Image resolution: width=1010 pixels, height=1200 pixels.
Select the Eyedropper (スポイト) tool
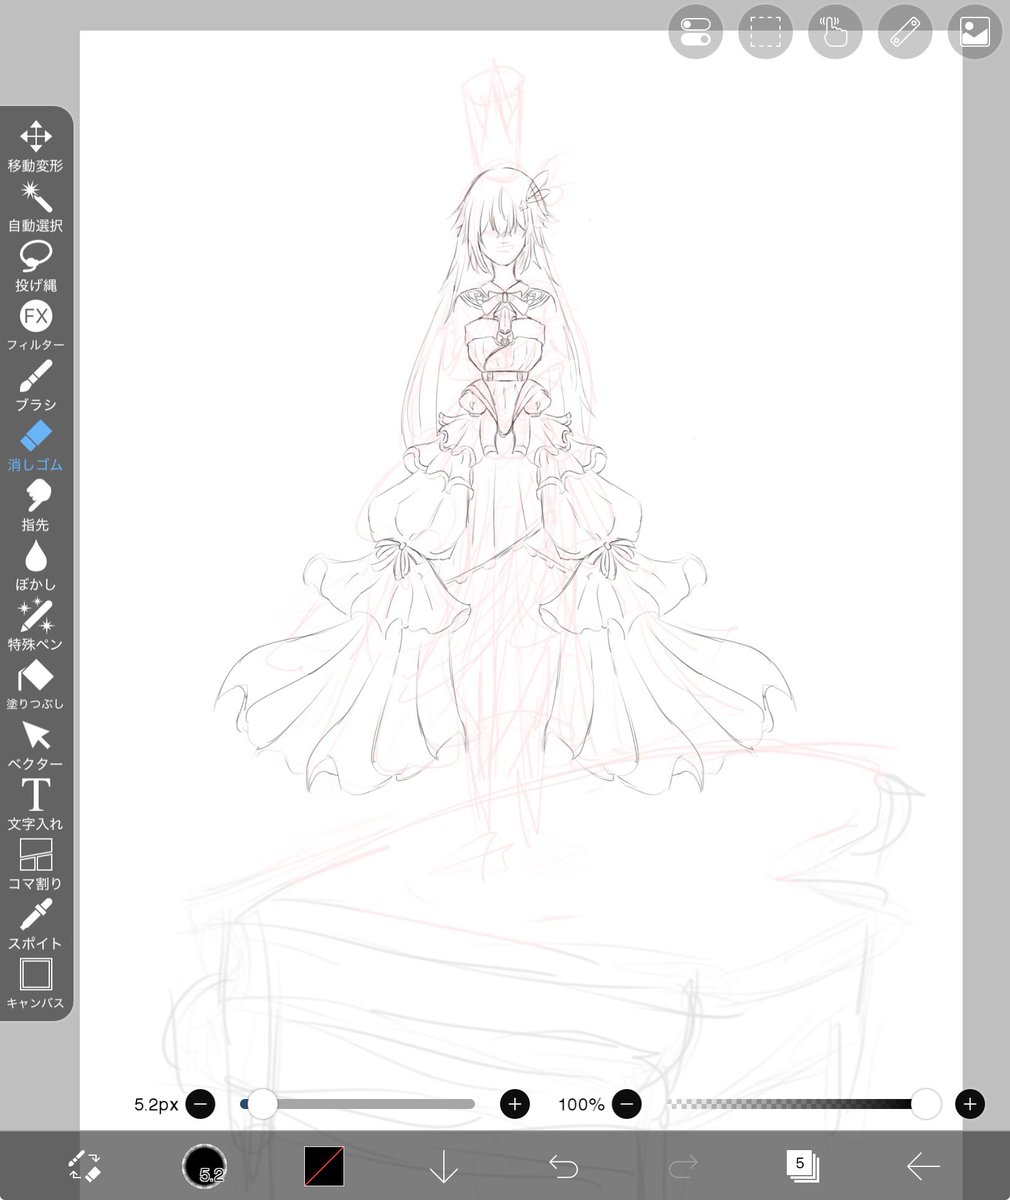point(36,926)
